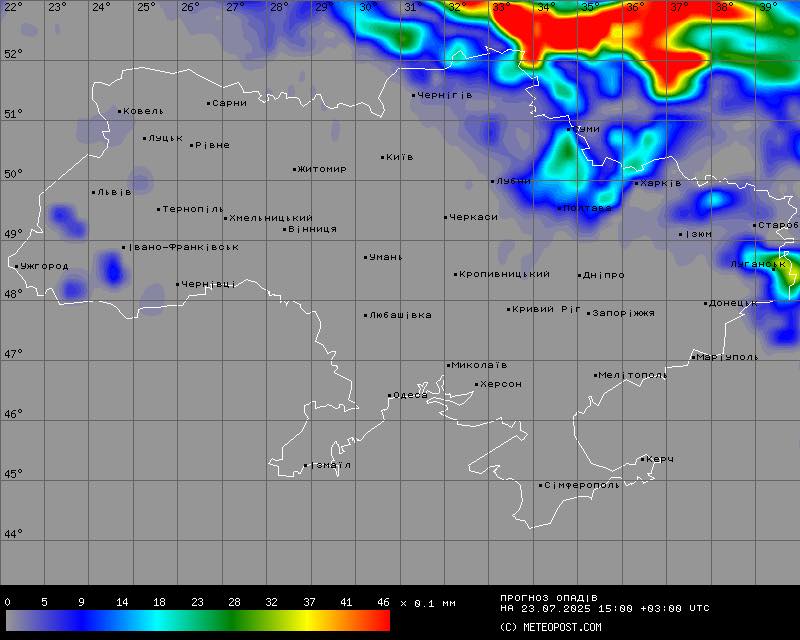Click the Івано-Франківськ city label
800x640 pixels.
[x=183, y=246]
